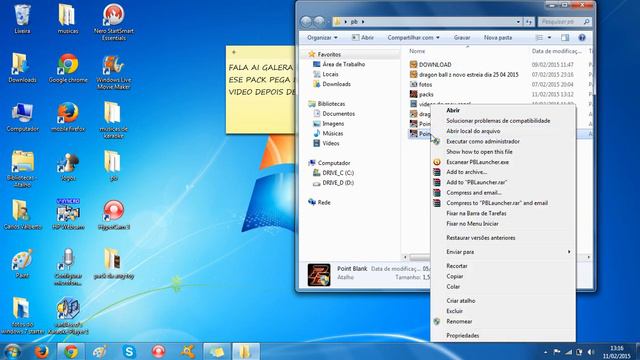Select Renomear in the context menu
The image size is (640, 360).
(503, 322)
